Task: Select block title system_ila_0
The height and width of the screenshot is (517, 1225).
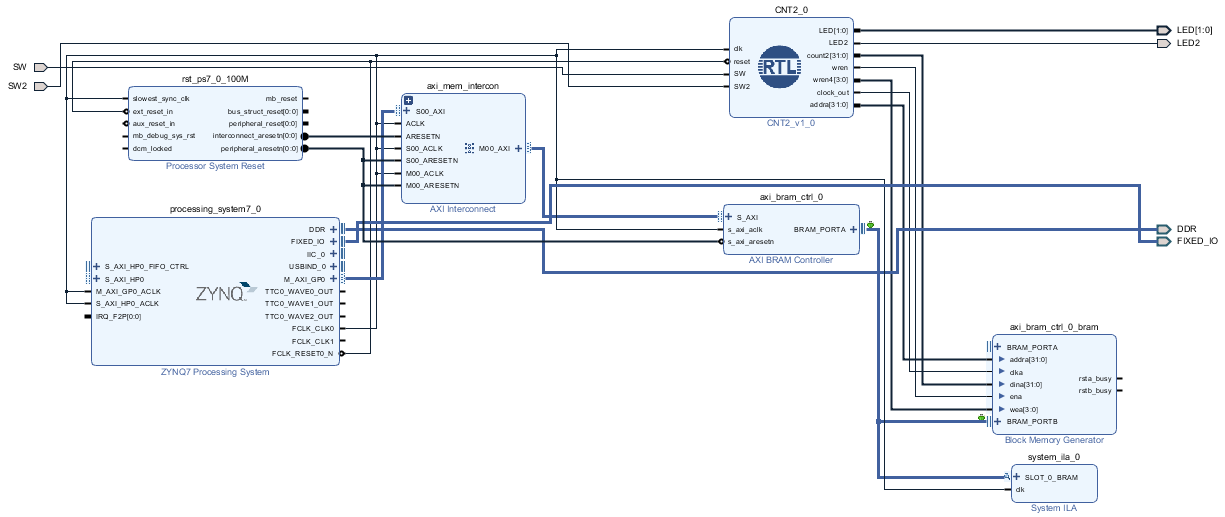Action: (x=1054, y=457)
